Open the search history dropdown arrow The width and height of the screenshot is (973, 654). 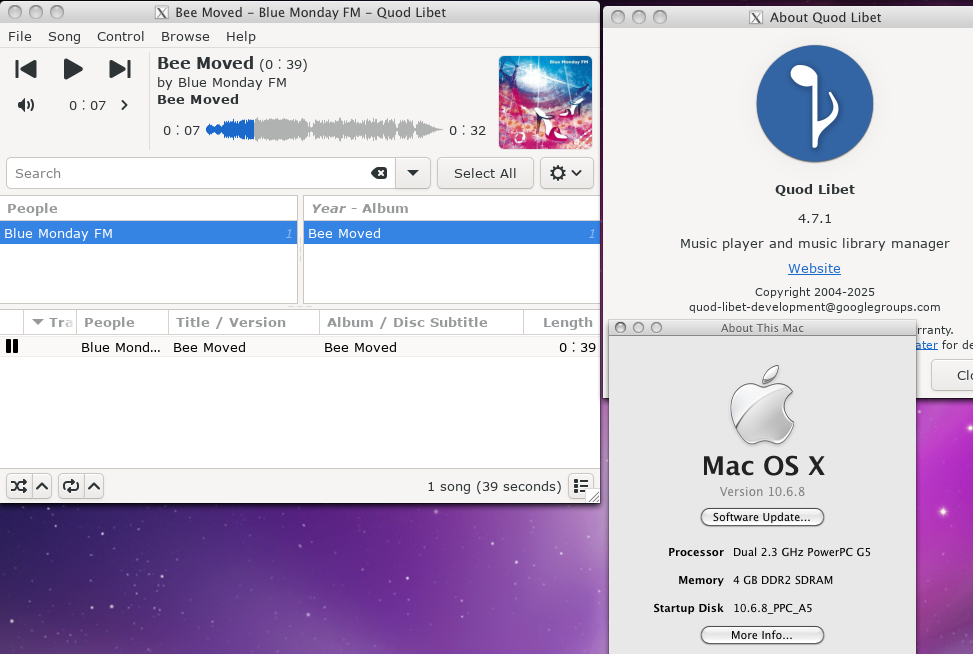coord(413,173)
